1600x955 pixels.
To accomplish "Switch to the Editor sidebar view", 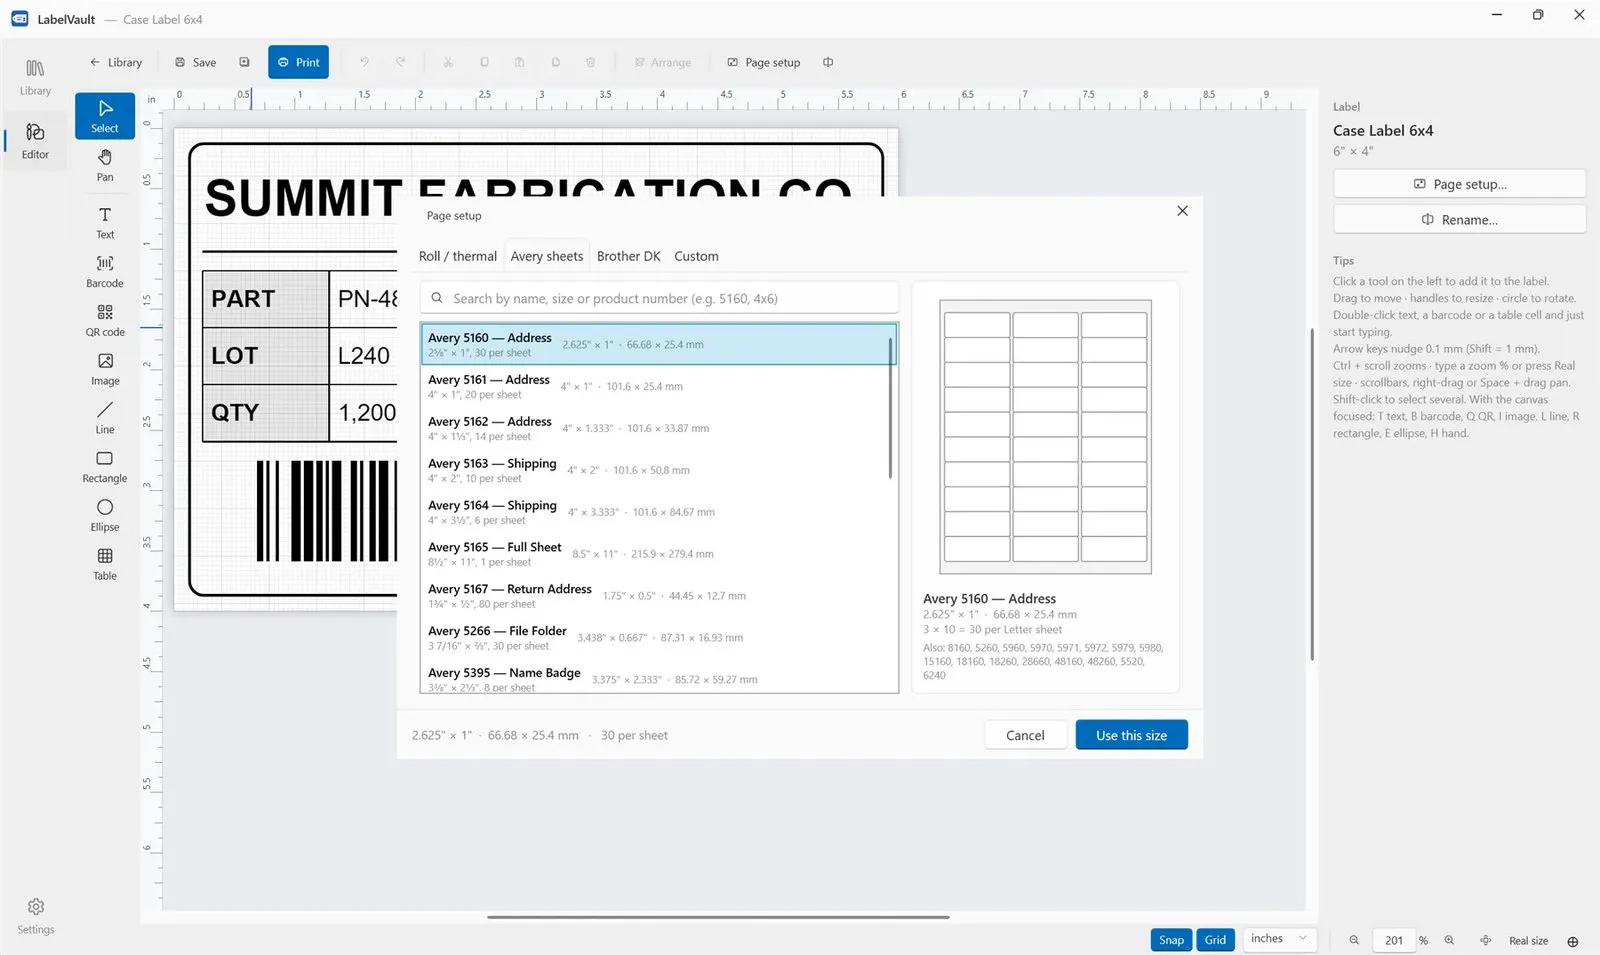I will tap(35, 141).
